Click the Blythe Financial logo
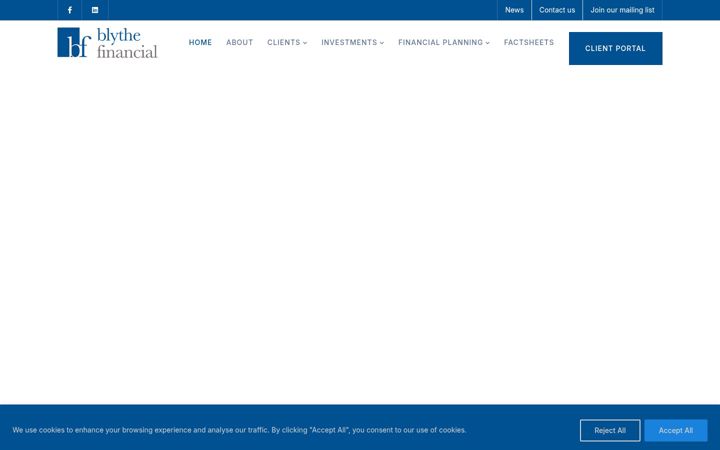 (107, 43)
